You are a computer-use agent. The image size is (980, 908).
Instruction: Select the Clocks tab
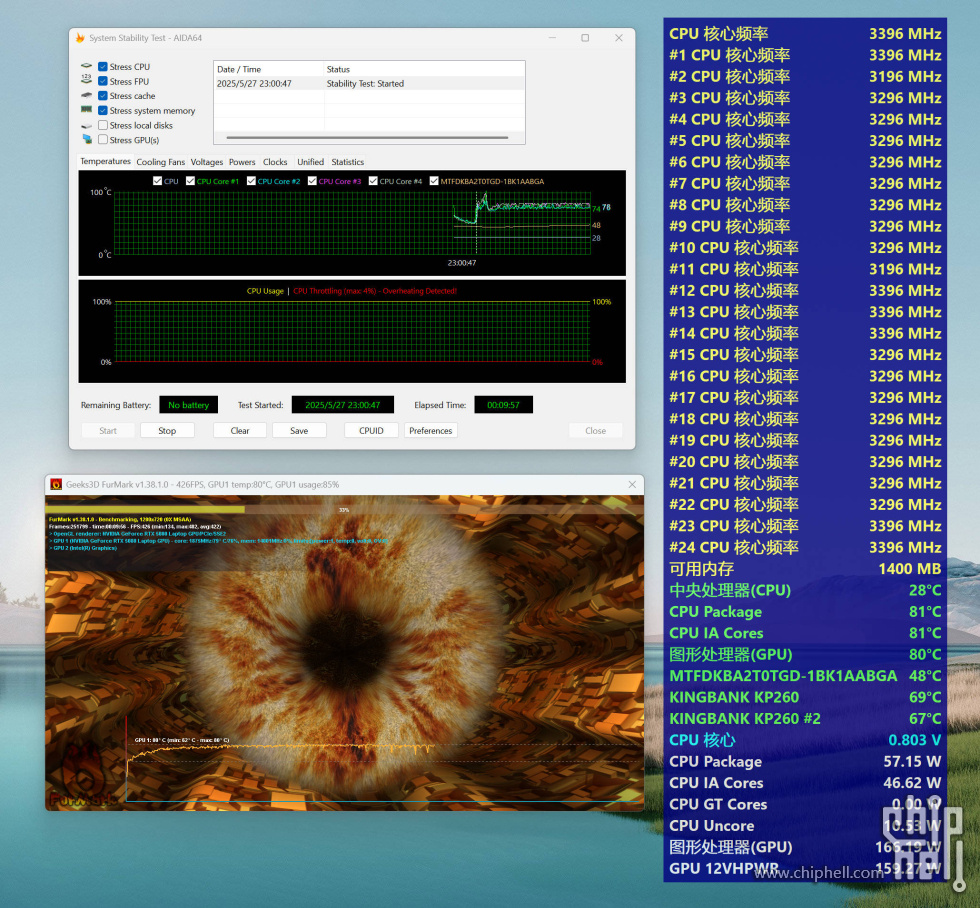[275, 162]
